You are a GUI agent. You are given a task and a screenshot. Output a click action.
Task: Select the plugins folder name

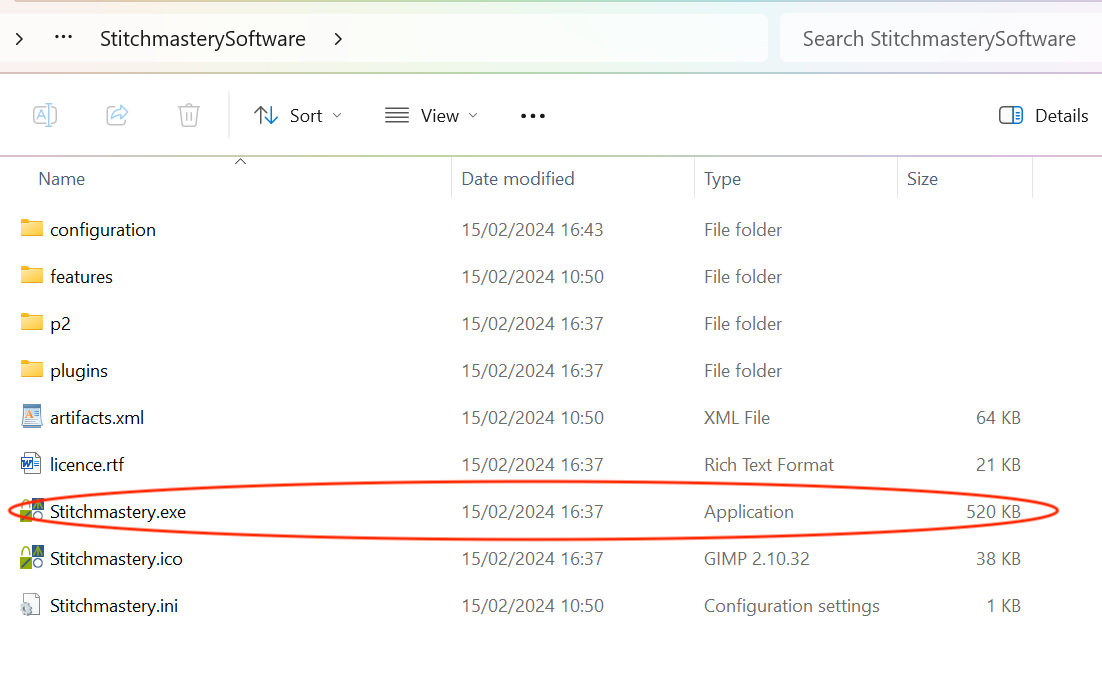coord(79,371)
